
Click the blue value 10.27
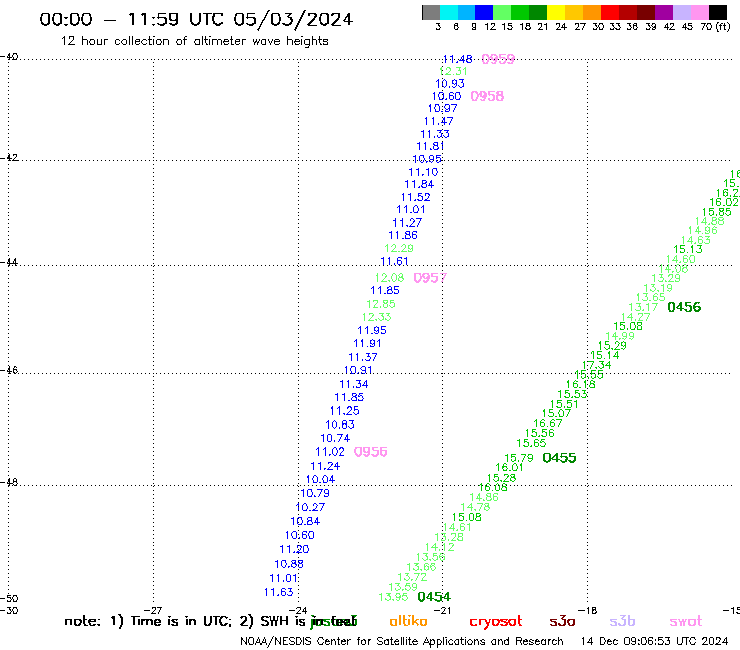click(x=310, y=507)
